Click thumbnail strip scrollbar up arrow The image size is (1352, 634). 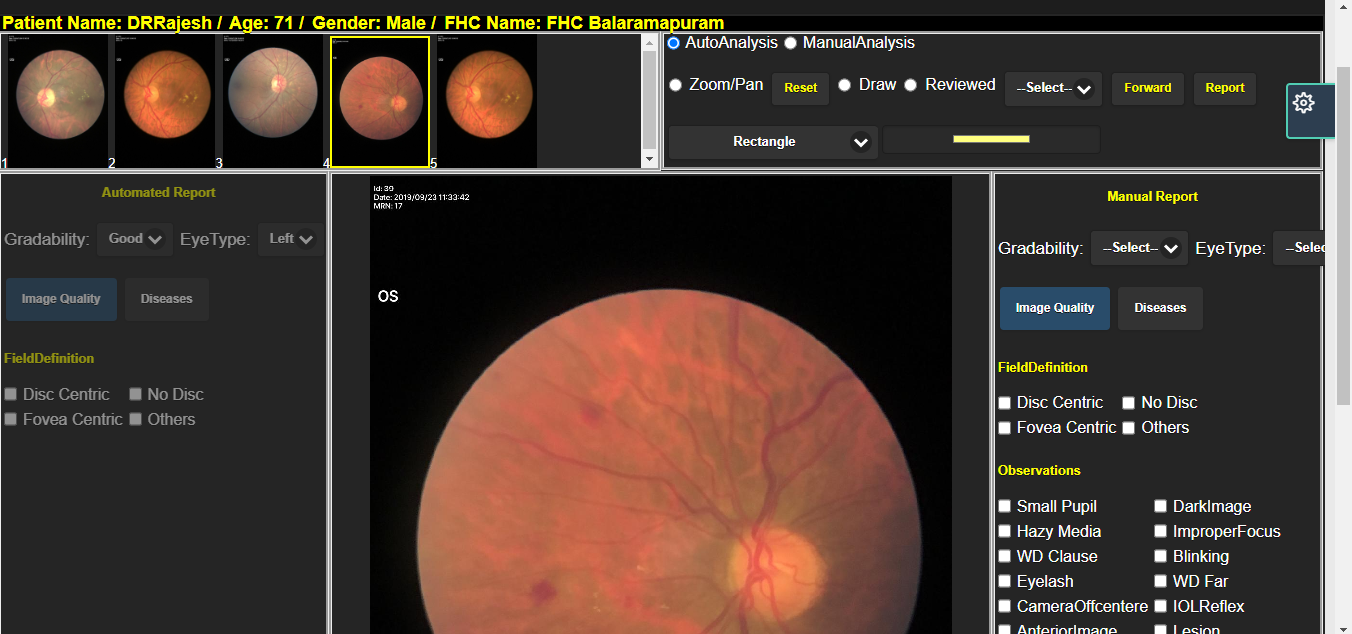(650, 42)
